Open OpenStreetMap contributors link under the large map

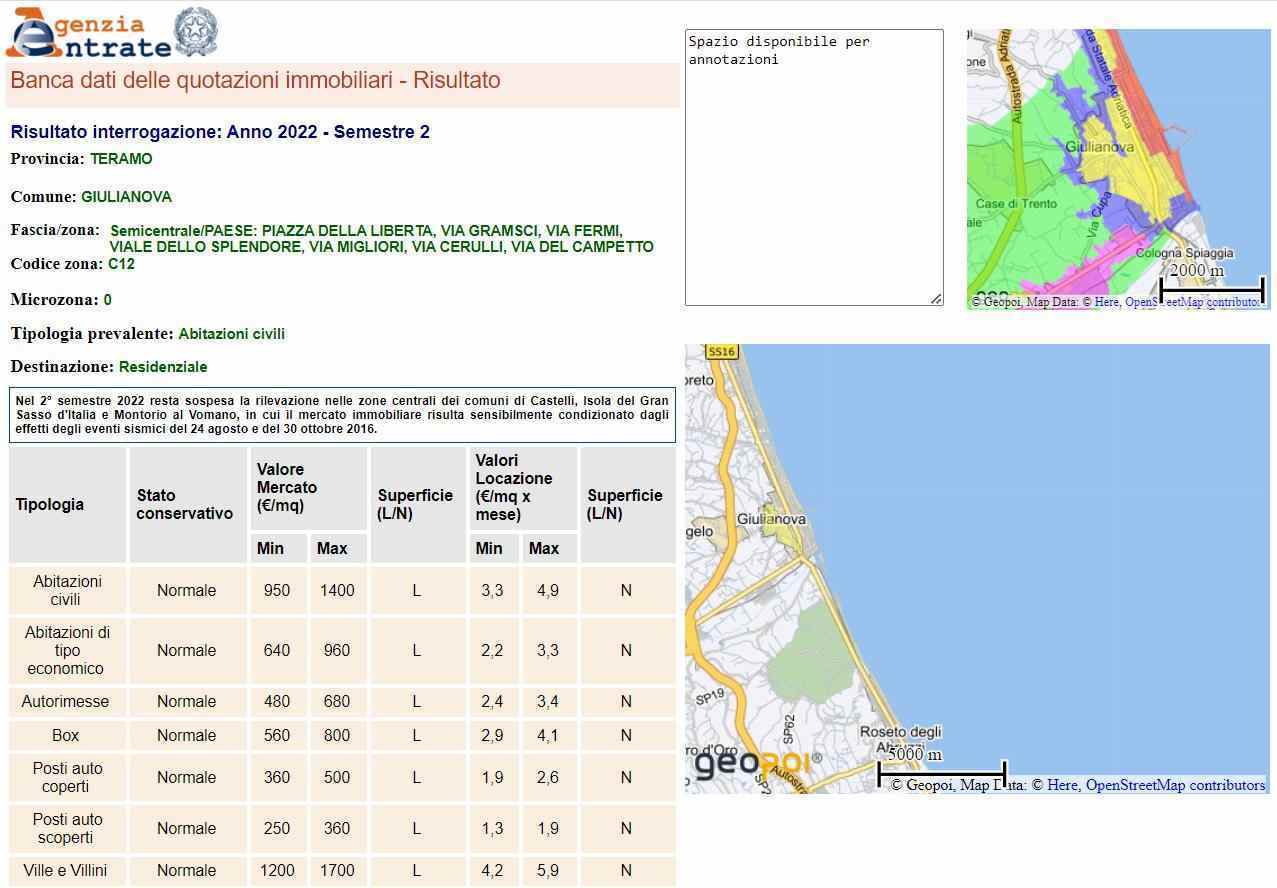click(1175, 785)
